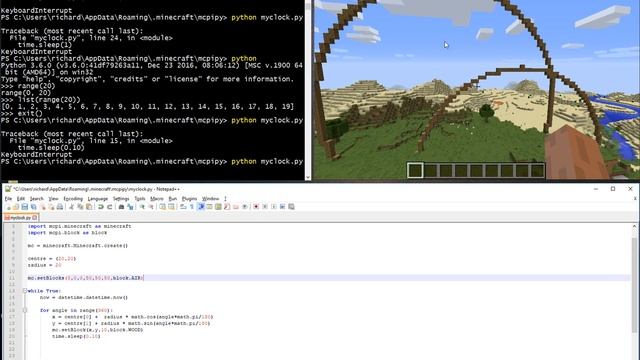Image resolution: width=640 pixels, height=360 pixels.
Task: Click the Close All toolbar icon
Action: click(51, 207)
